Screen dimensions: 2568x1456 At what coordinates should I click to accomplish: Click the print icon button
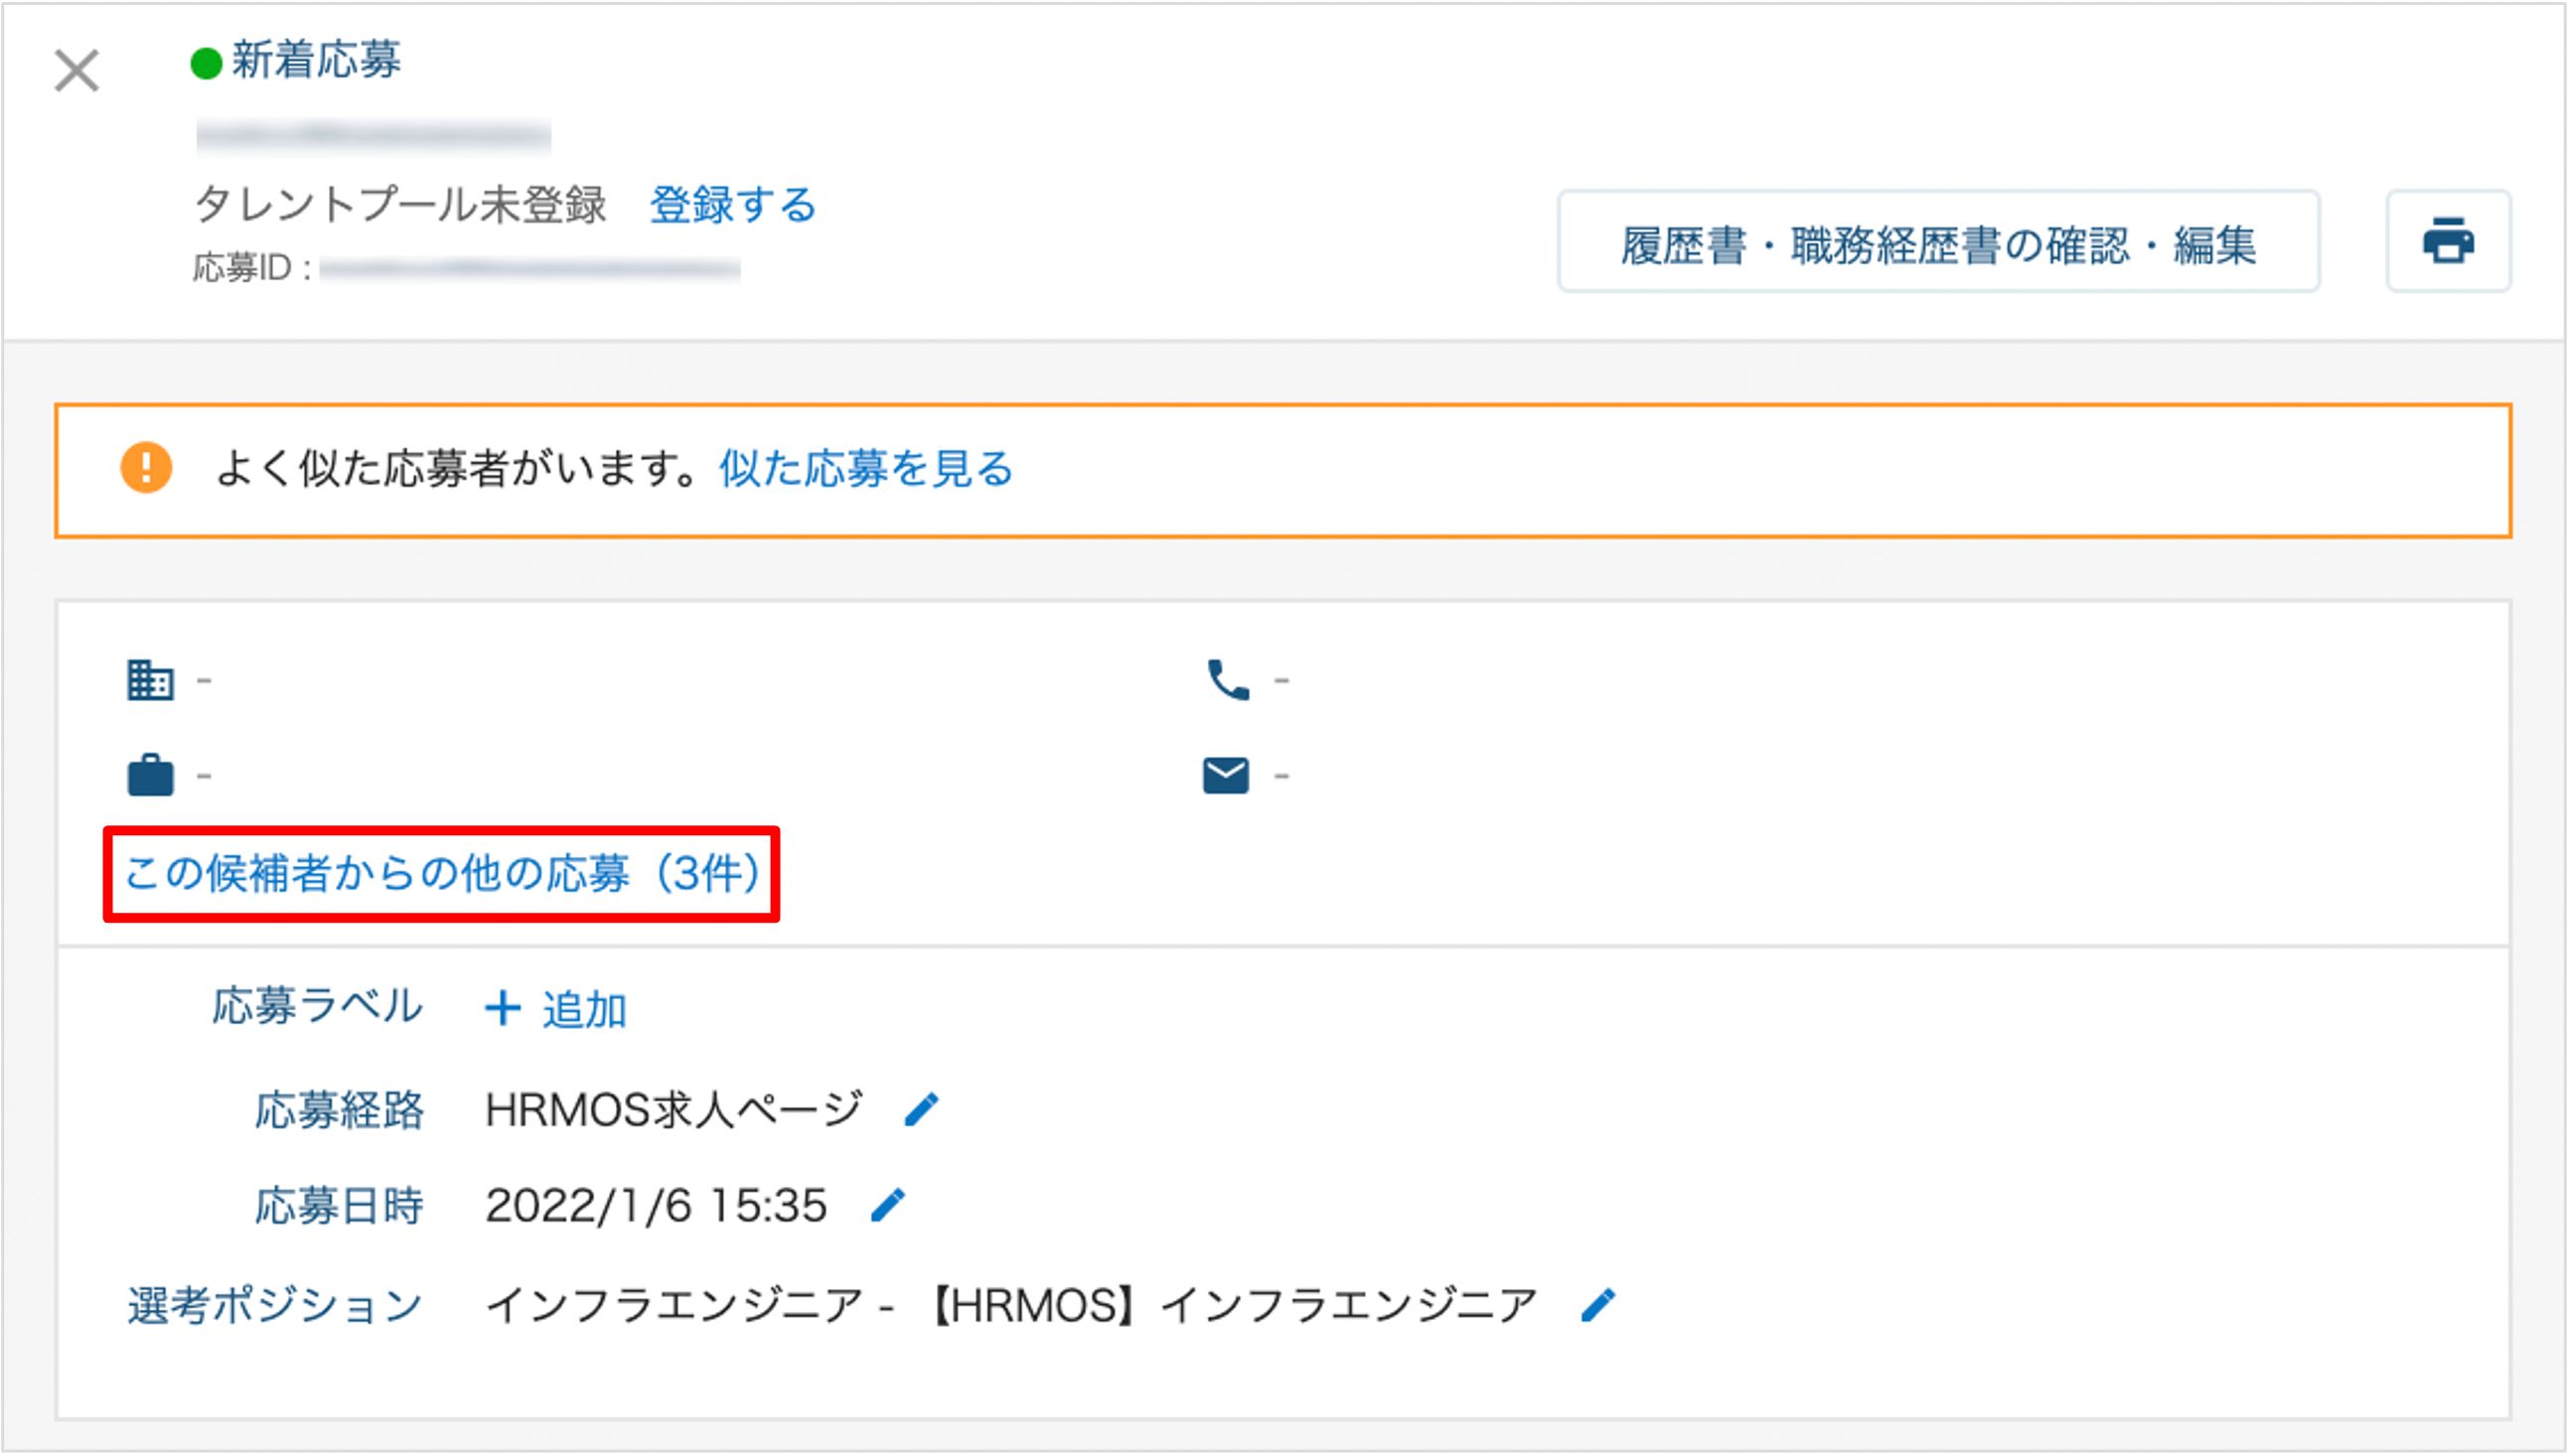(x=2448, y=241)
